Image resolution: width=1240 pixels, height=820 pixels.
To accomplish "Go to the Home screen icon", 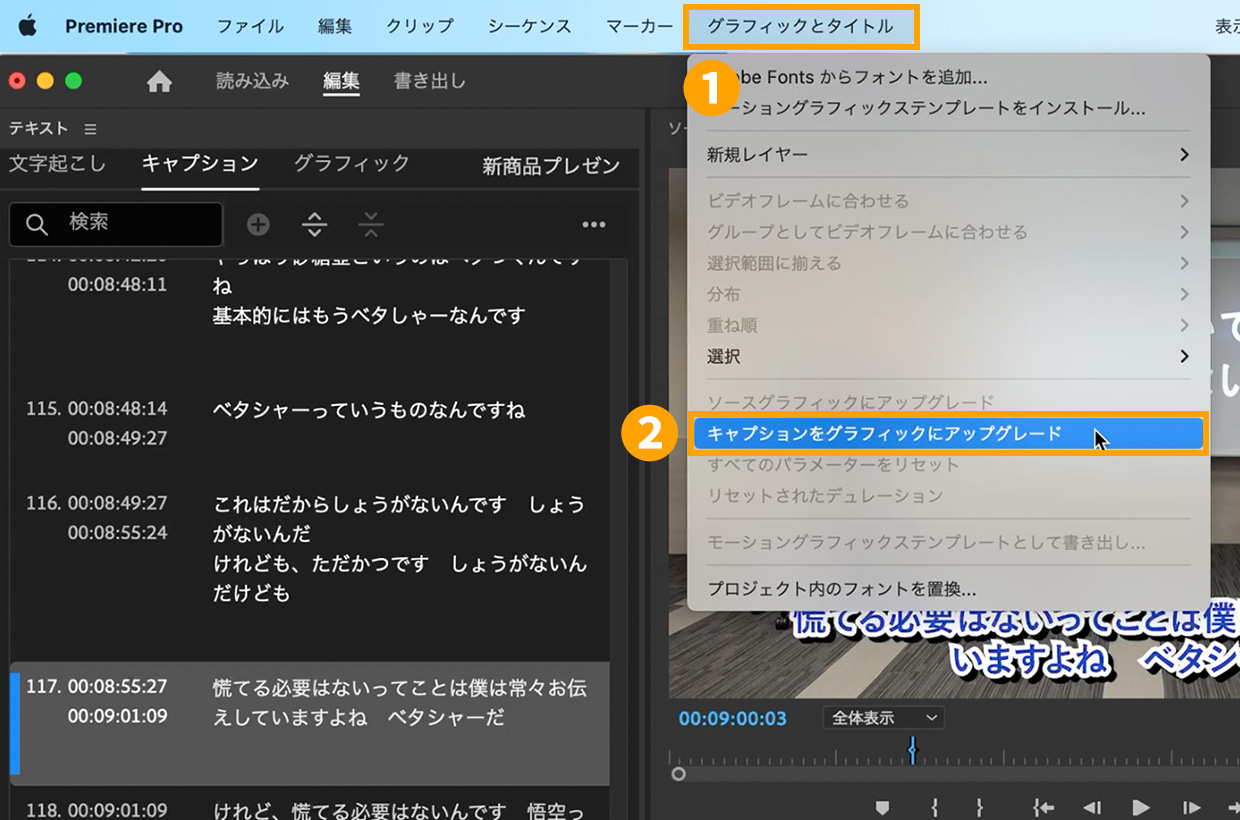I will tap(159, 82).
